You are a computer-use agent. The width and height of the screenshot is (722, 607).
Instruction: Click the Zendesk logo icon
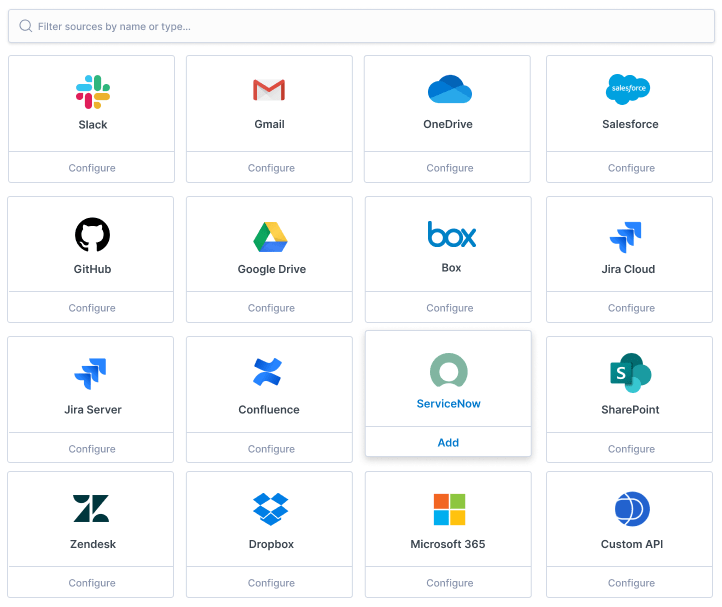point(91,508)
